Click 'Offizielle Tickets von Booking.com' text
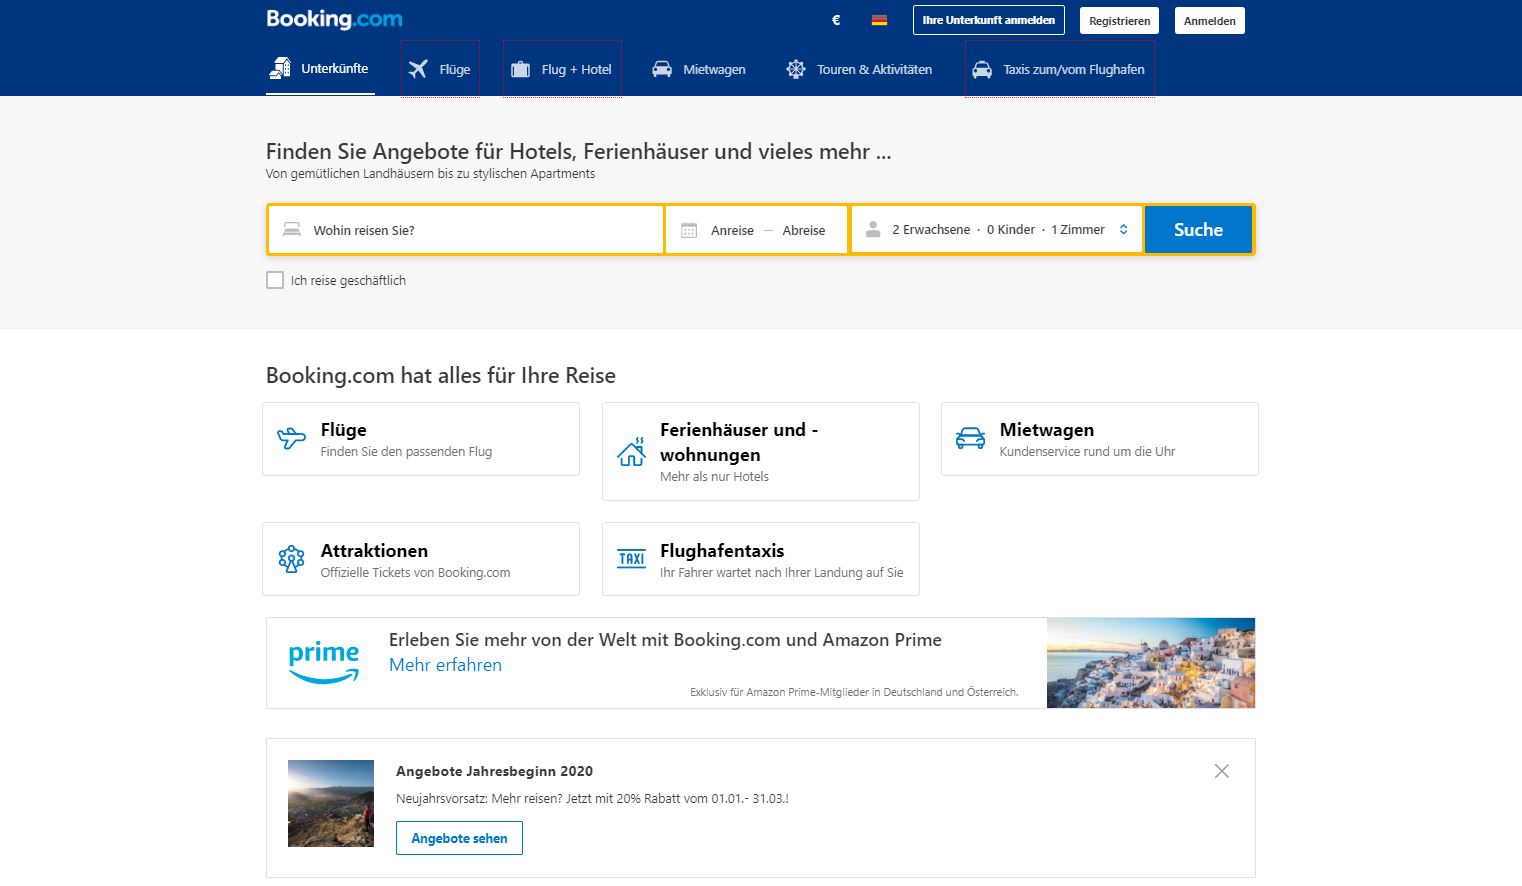The image size is (1522, 886). [x=415, y=573]
